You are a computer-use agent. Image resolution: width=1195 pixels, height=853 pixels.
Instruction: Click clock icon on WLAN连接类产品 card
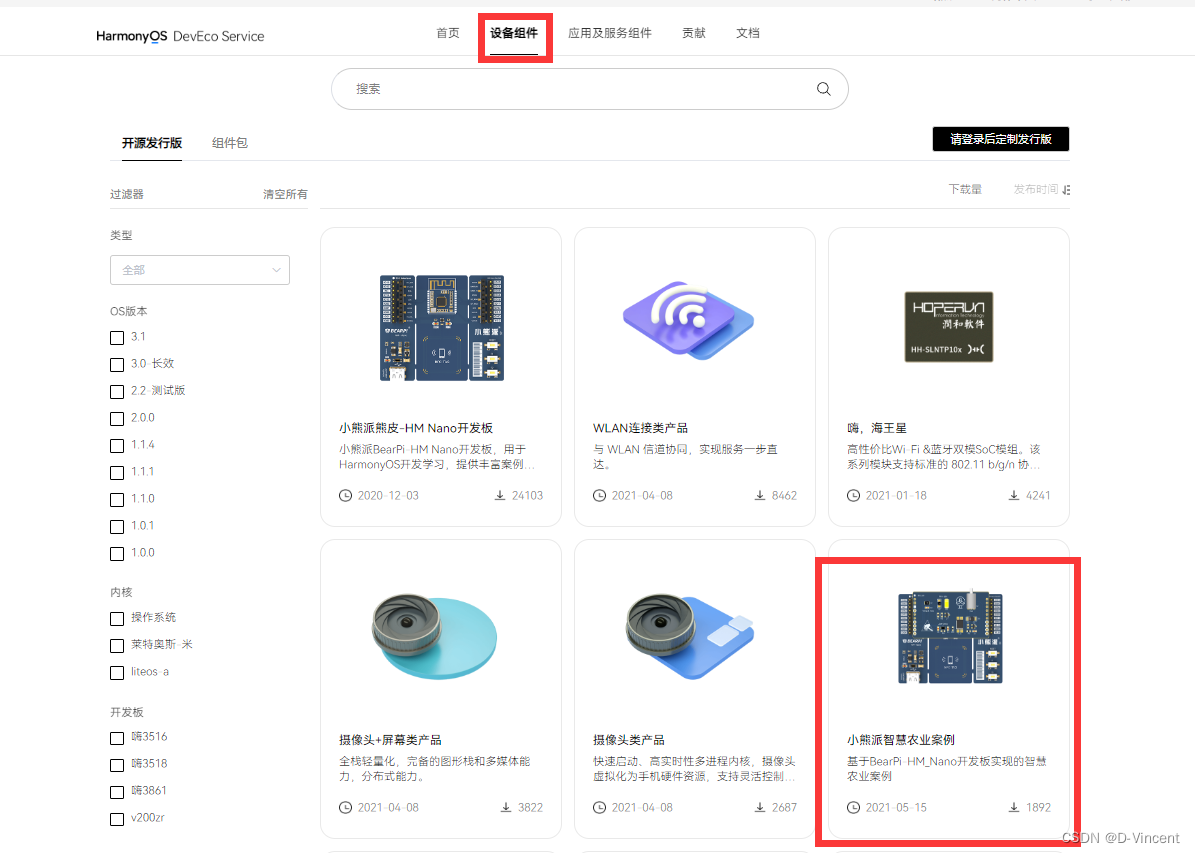tap(599, 495)
